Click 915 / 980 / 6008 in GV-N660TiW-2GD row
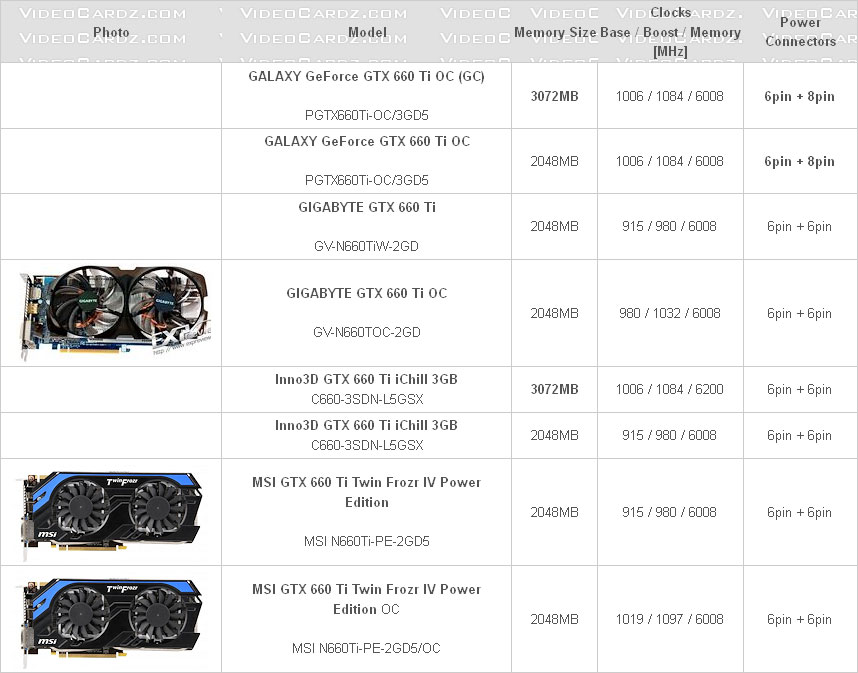The height and width of the screenshot is (673, 858). [669, 226]
